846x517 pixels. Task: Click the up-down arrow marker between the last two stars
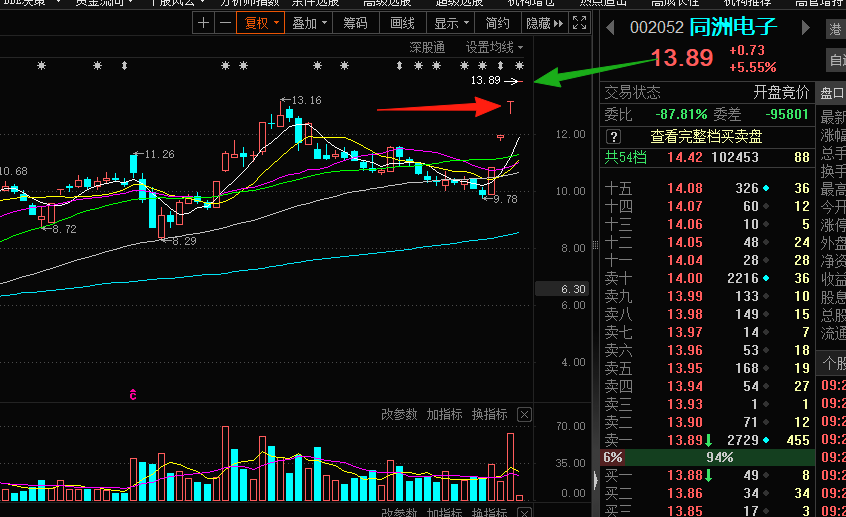pyautogui.click(x=501, y=66)
